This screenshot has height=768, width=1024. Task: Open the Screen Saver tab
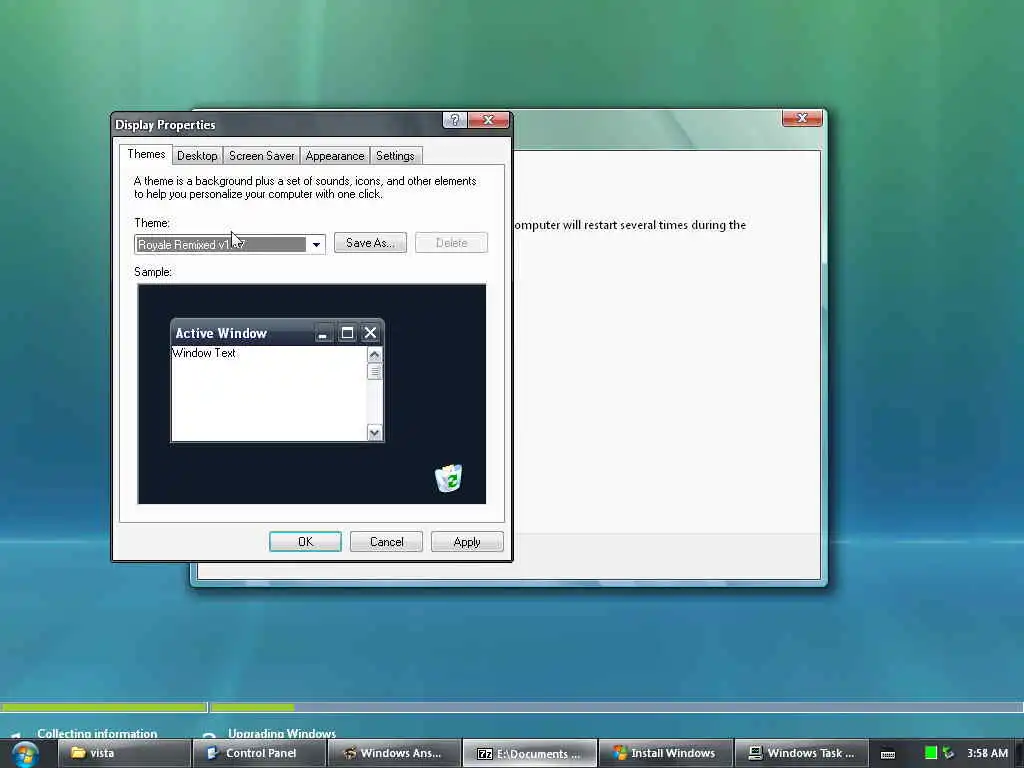tap(261, 156)
